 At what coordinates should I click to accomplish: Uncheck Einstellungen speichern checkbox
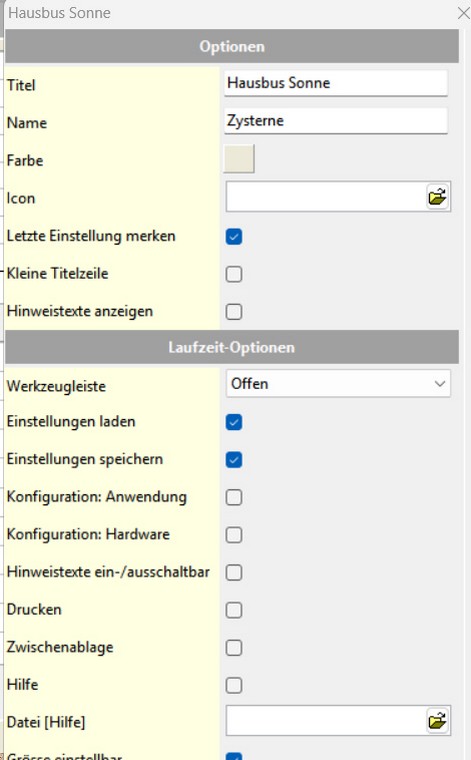pyautogui.click(x=234, y=459)
